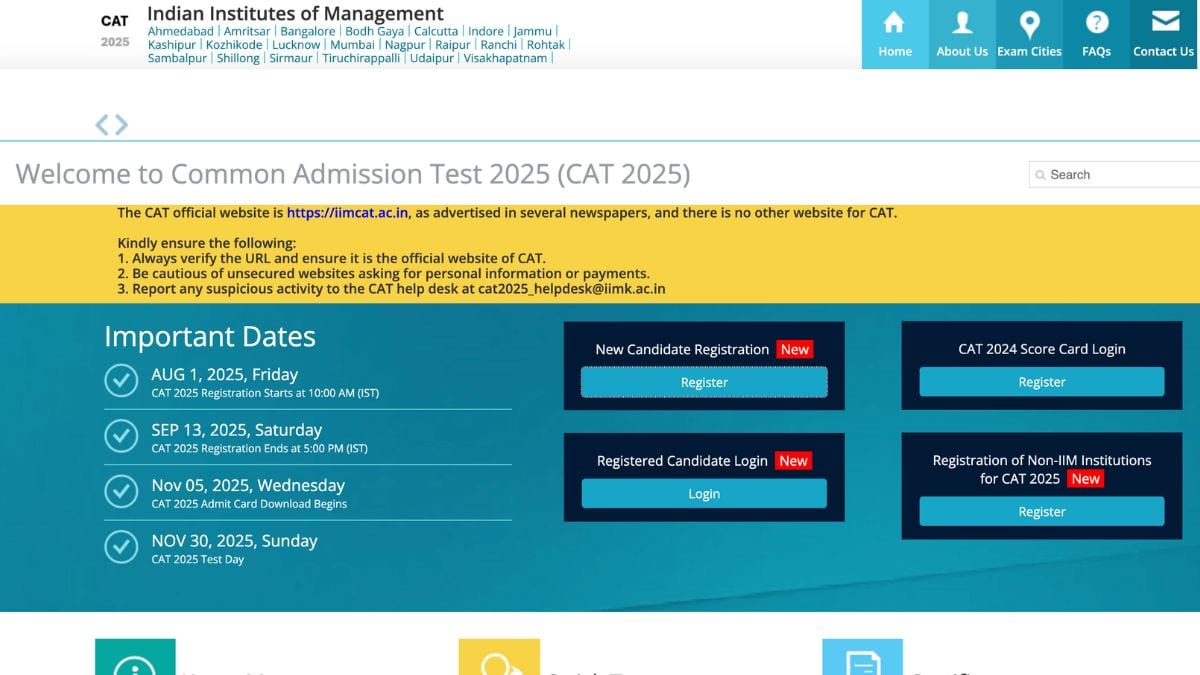Open the FAQs question mark icon
Screen dimensions: 1200x675
pos(1097,22)
